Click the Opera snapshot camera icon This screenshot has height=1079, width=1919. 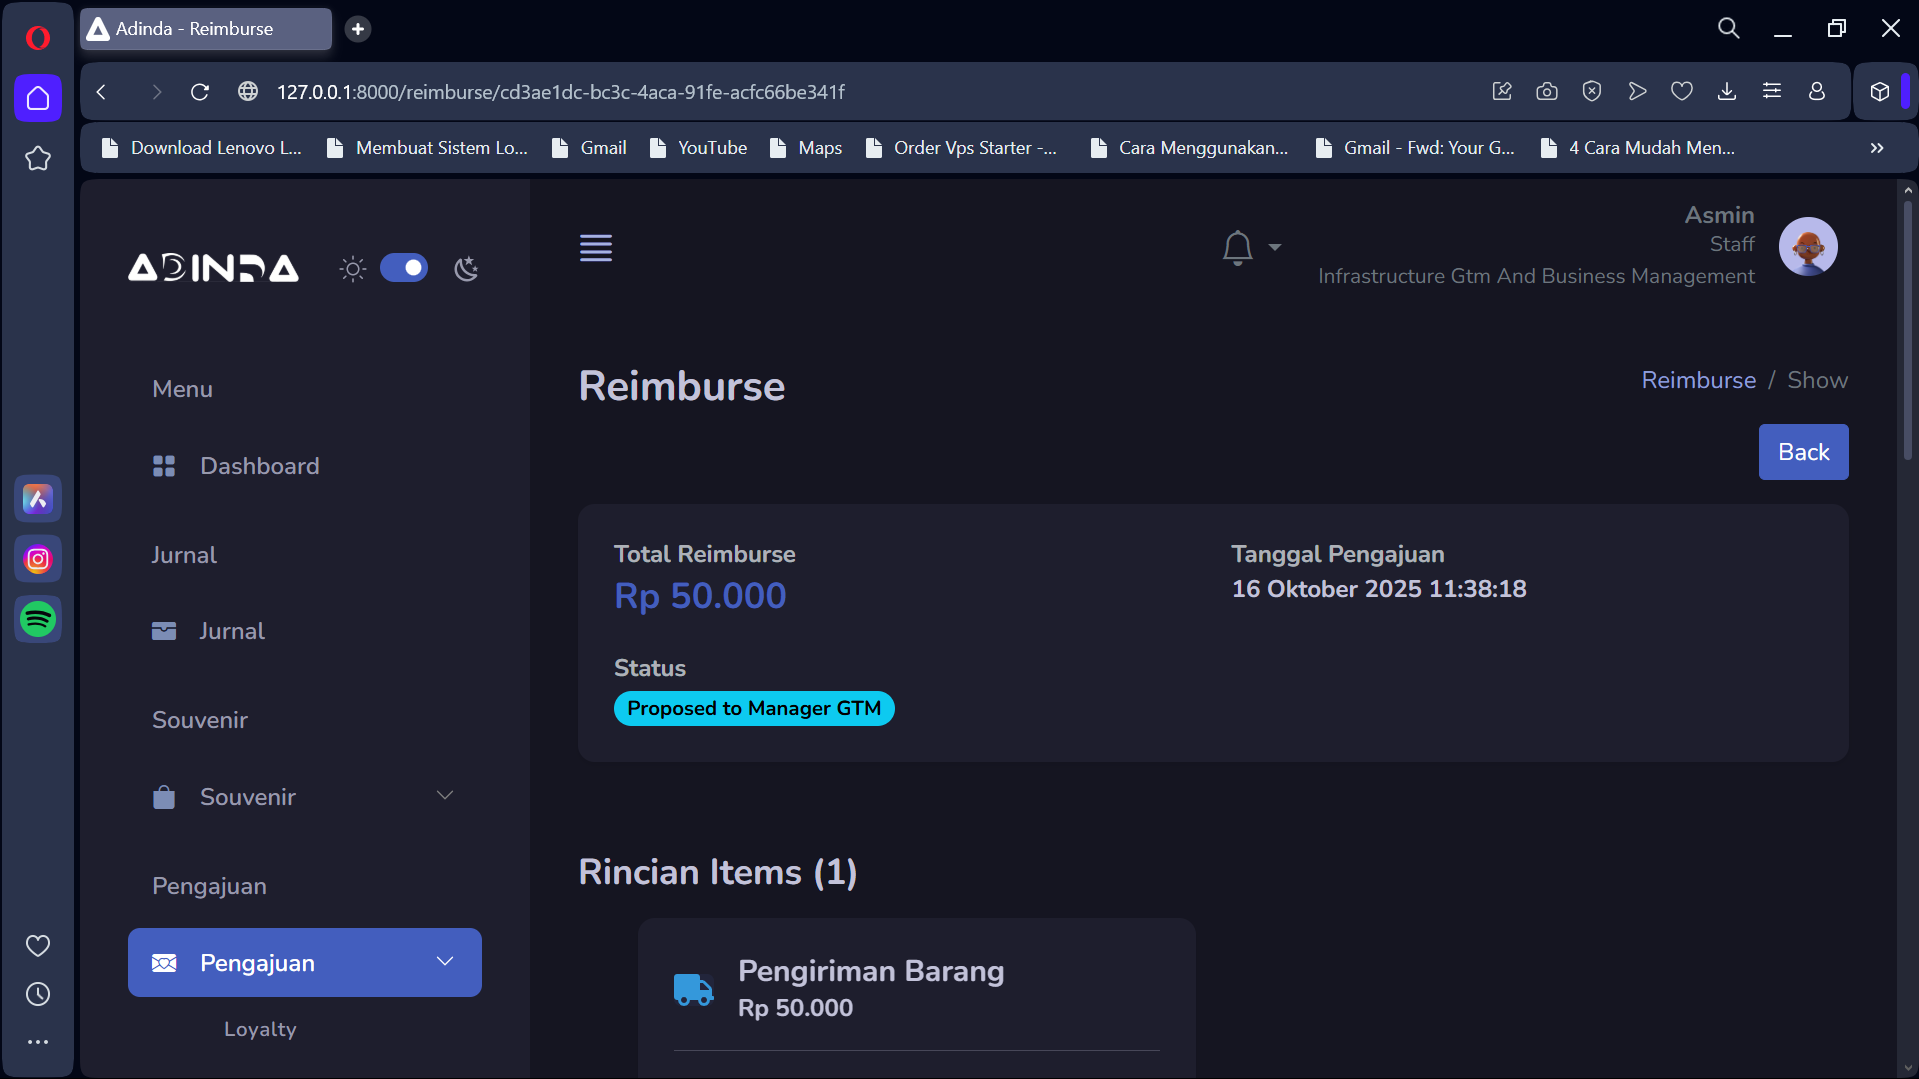1546,92
